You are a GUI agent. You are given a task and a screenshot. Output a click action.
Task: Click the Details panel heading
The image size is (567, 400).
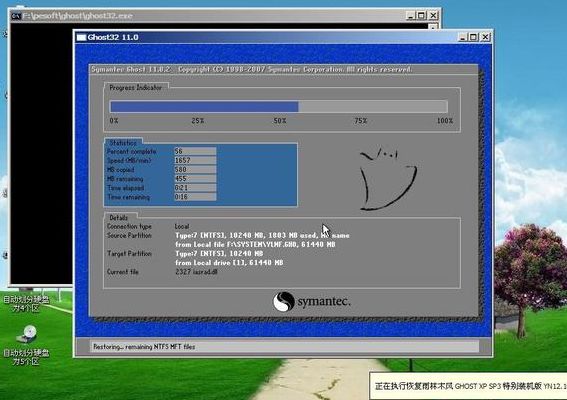click(119, 218)
